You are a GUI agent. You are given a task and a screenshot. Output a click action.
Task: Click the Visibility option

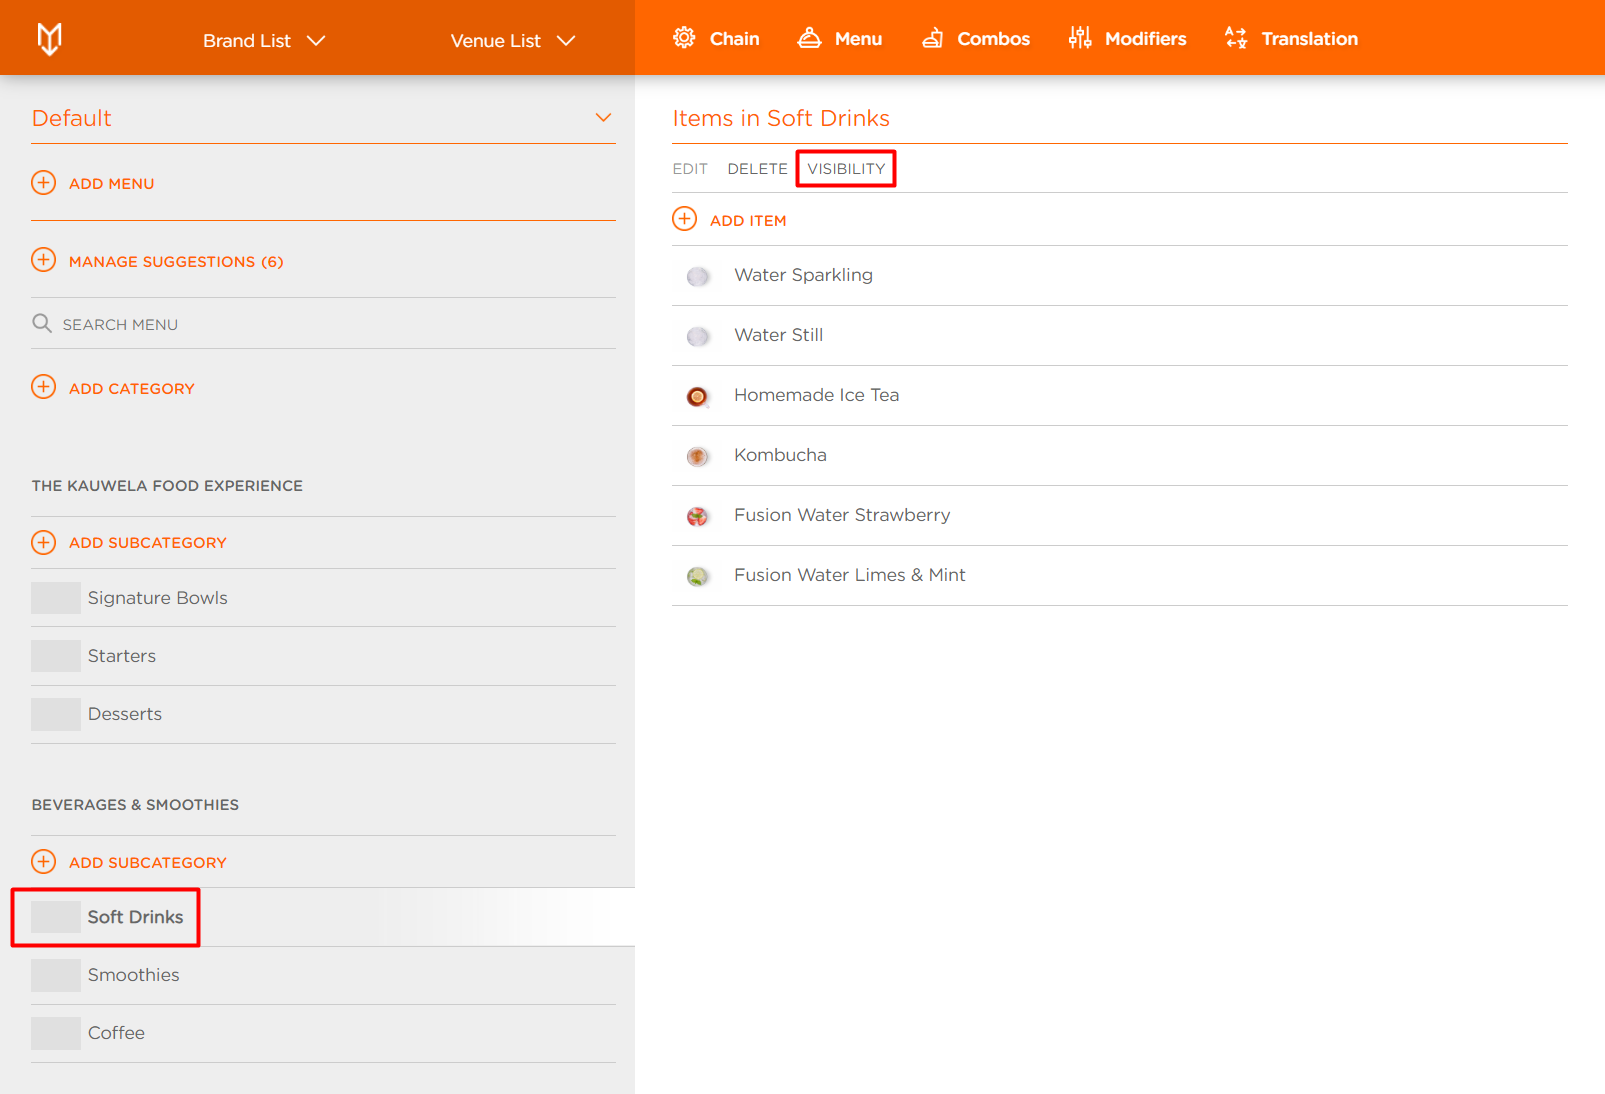[846, 168]
